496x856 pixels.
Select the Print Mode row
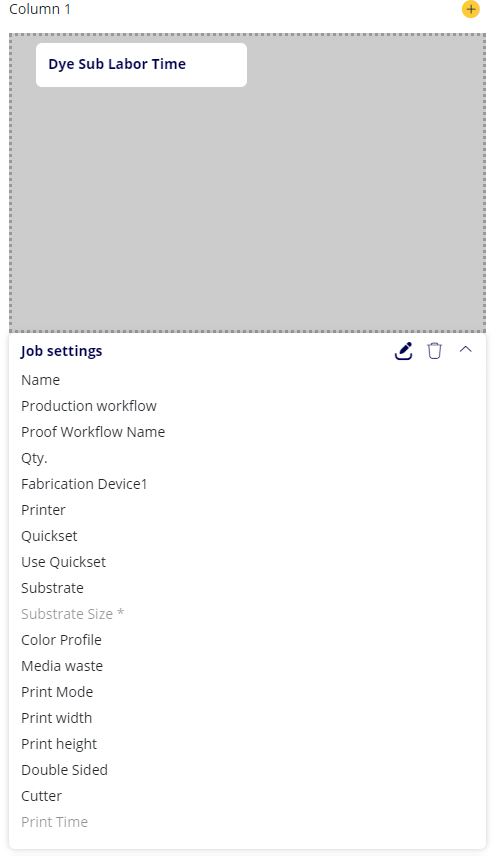point(57,692)
